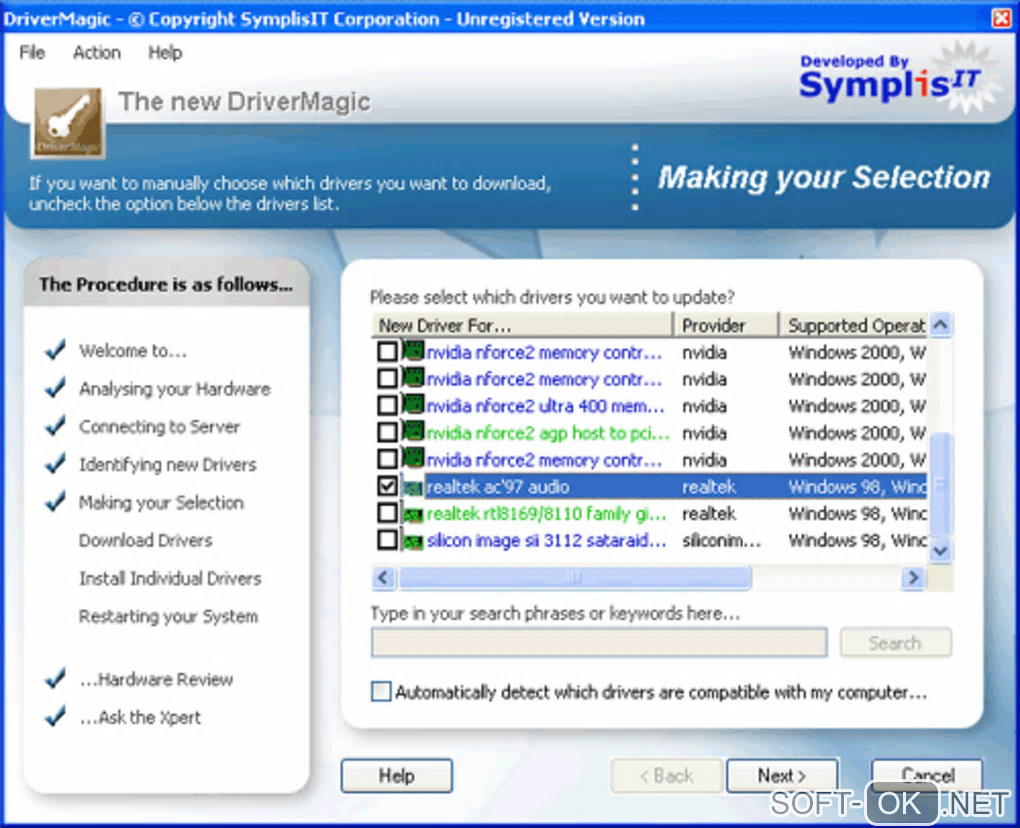1020x828 pixels.
Task: Click Download Drivers procedure step
Action: [x=146, y=540]
